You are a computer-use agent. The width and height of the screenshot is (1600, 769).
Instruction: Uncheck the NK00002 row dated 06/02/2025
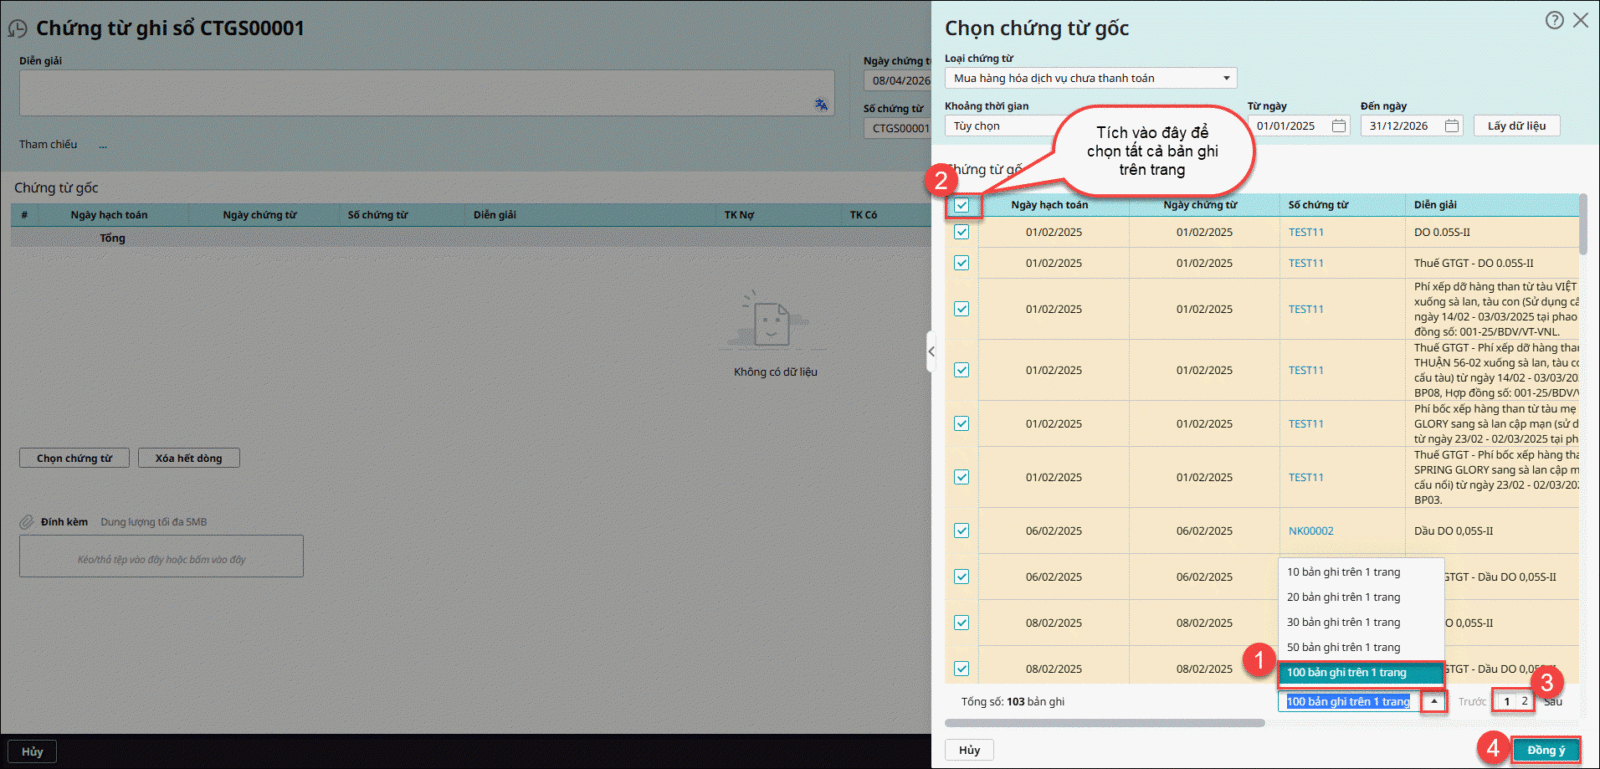tap(961, 531)
